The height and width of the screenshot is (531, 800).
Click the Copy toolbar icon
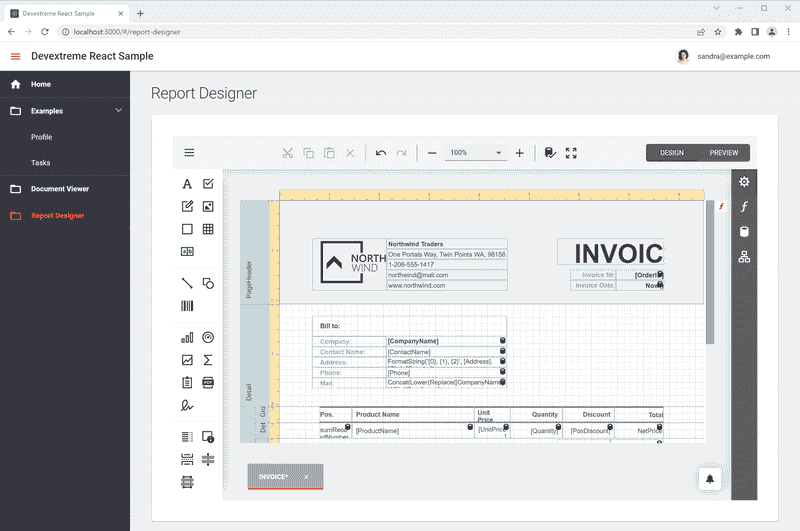(309, 153)
